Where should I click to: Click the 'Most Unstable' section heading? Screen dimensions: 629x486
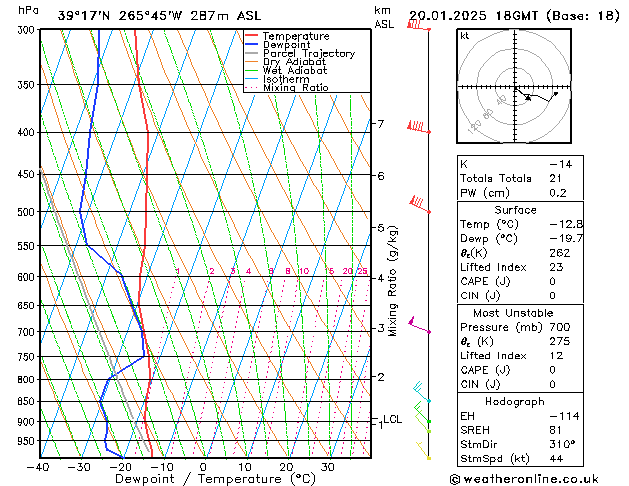[x=513, y=313]
